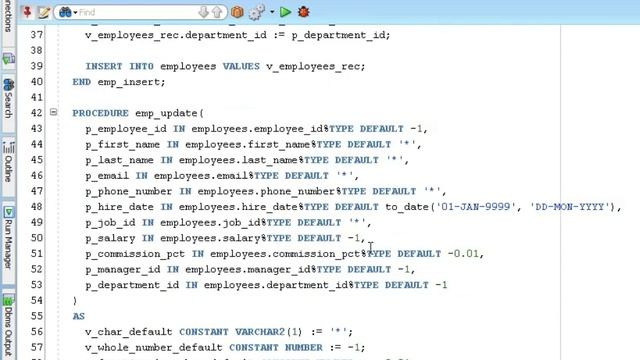
Task: Click emp_update procedure name
Action: click(166, 113)
